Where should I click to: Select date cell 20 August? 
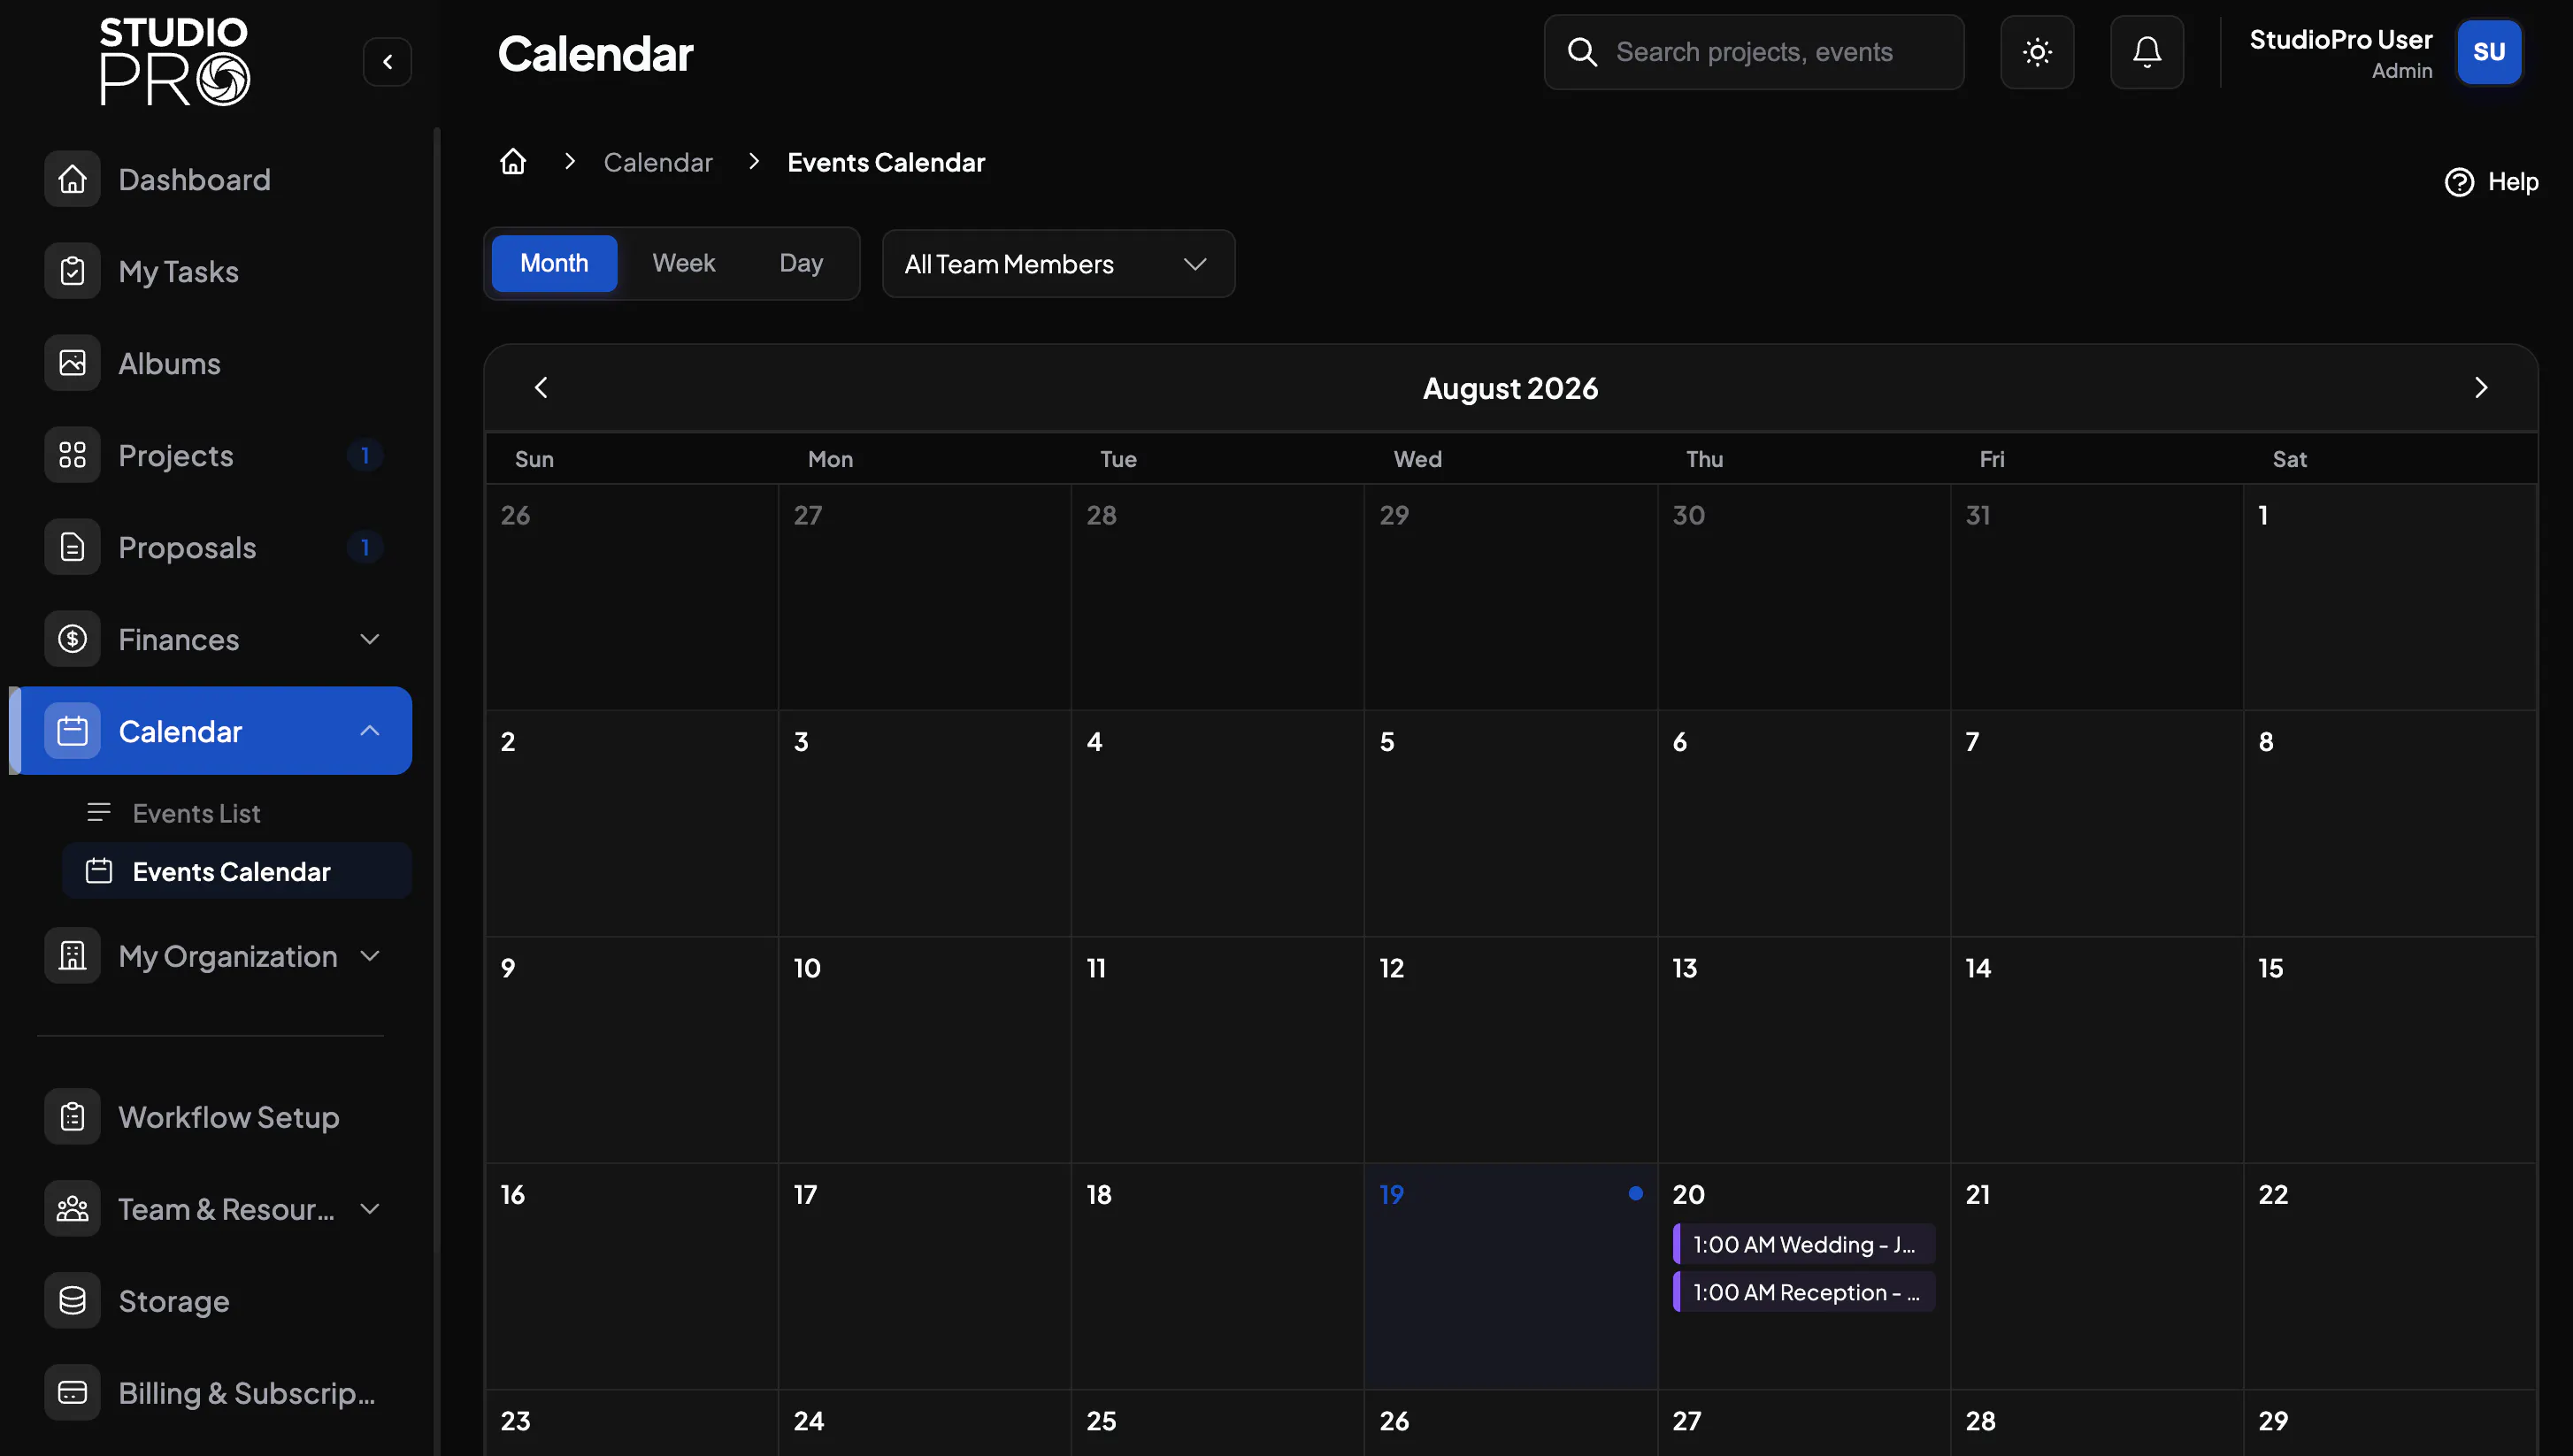[x=1804, y=1276]
